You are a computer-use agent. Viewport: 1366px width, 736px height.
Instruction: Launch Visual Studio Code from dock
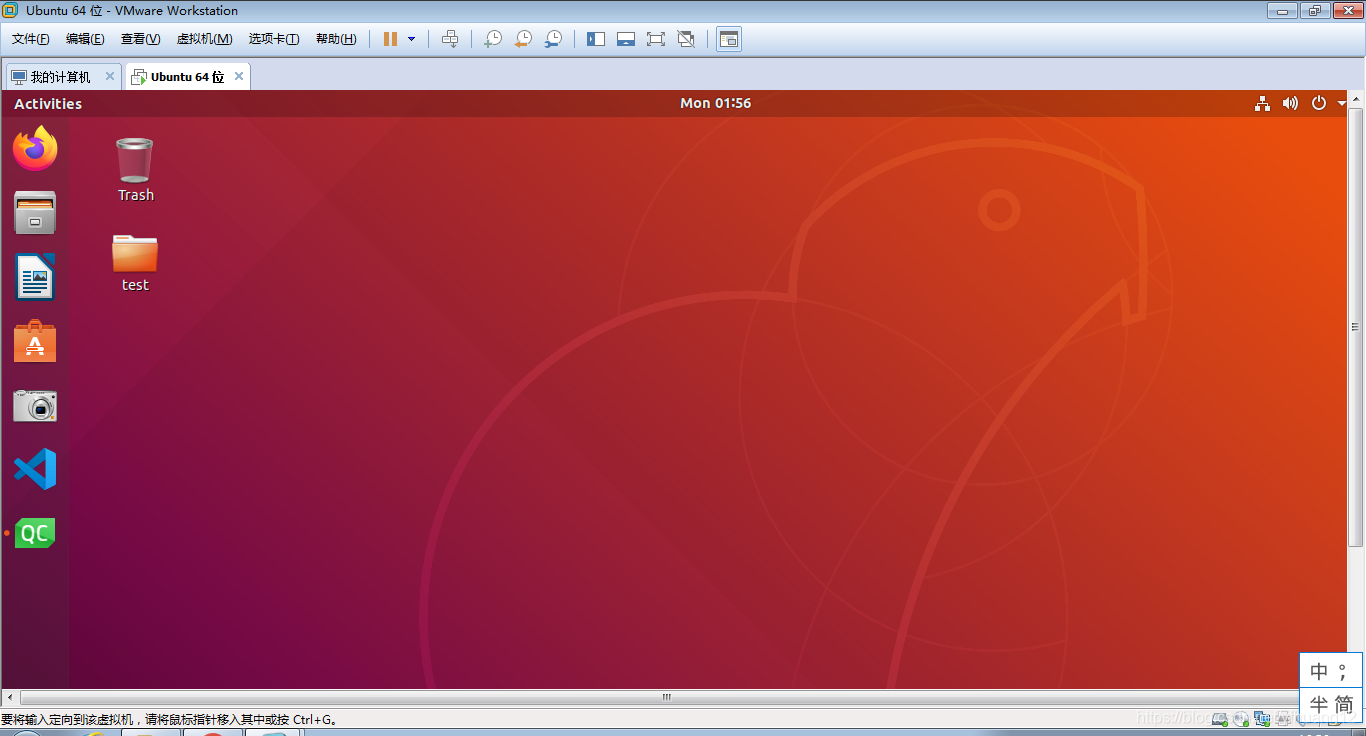pos(35,469)
